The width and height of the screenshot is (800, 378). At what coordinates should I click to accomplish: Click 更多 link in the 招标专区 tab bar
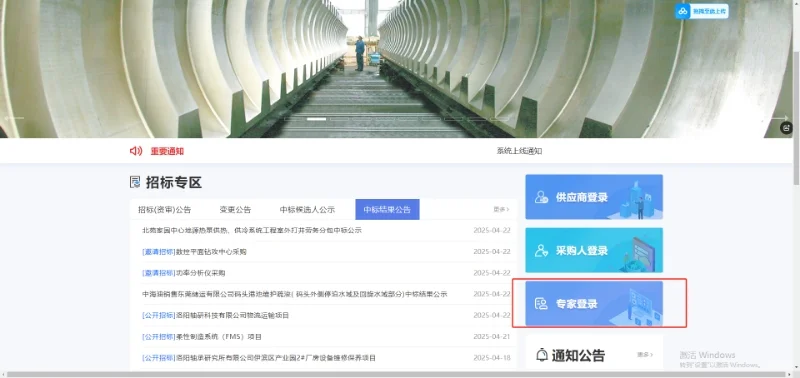pos(501,210)
